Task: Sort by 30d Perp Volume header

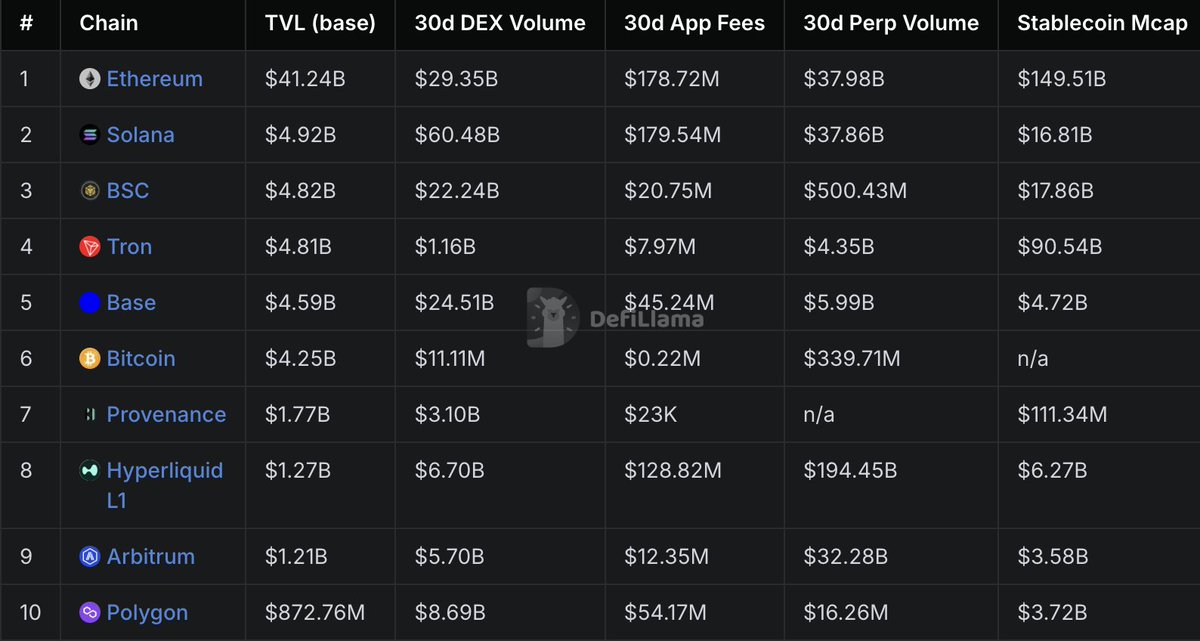Action: click(891, 24)
